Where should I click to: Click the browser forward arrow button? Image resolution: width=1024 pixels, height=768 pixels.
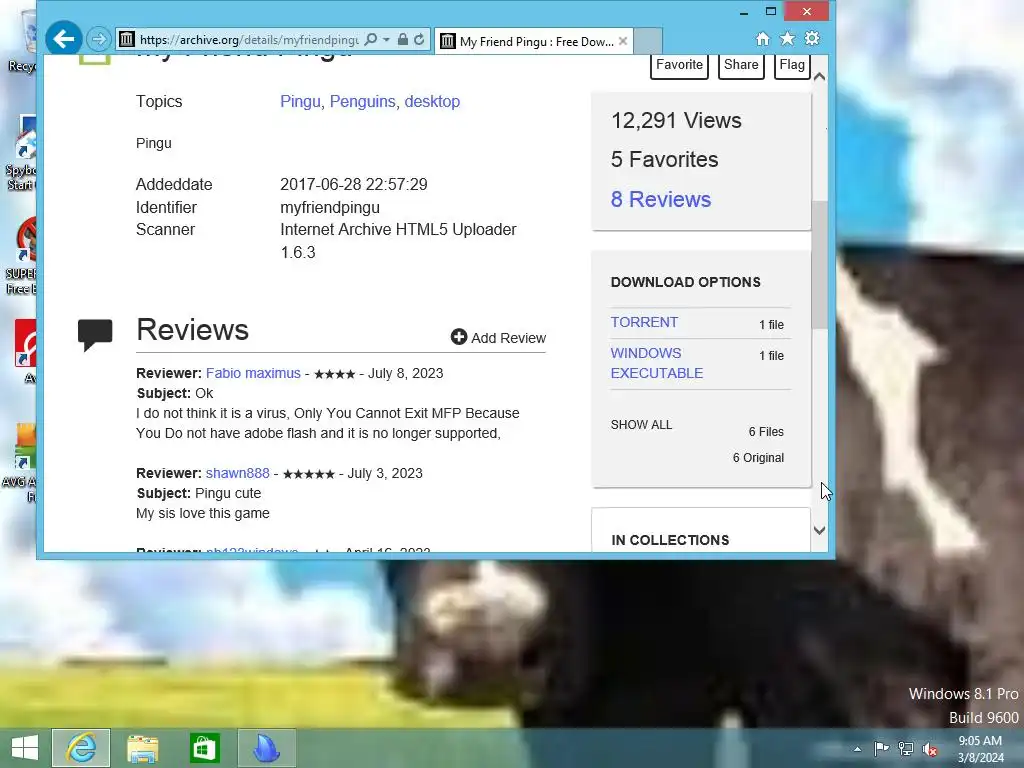[x=99, y=40]
